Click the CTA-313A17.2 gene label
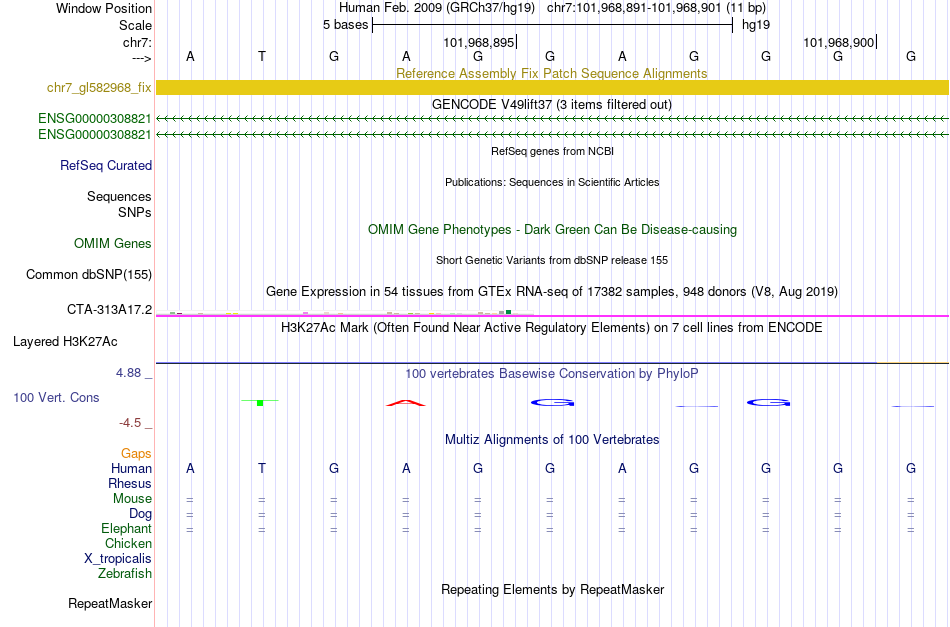Screen dimensions: 950x627 [x=110, y=310]
